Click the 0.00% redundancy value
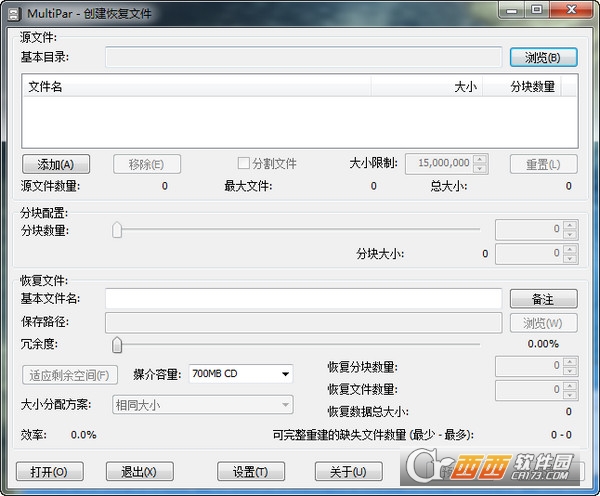The image size is (600, 496). point(543,344)
